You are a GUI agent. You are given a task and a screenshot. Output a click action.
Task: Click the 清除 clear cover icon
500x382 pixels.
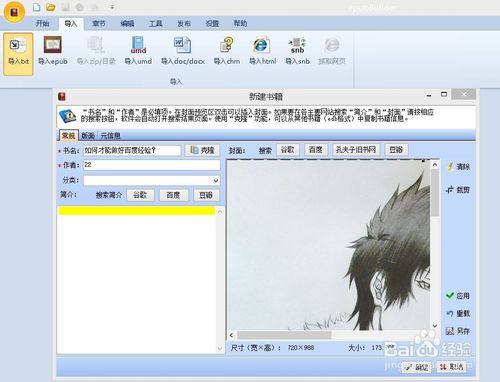pyautogui.click(x=458, y=167)
